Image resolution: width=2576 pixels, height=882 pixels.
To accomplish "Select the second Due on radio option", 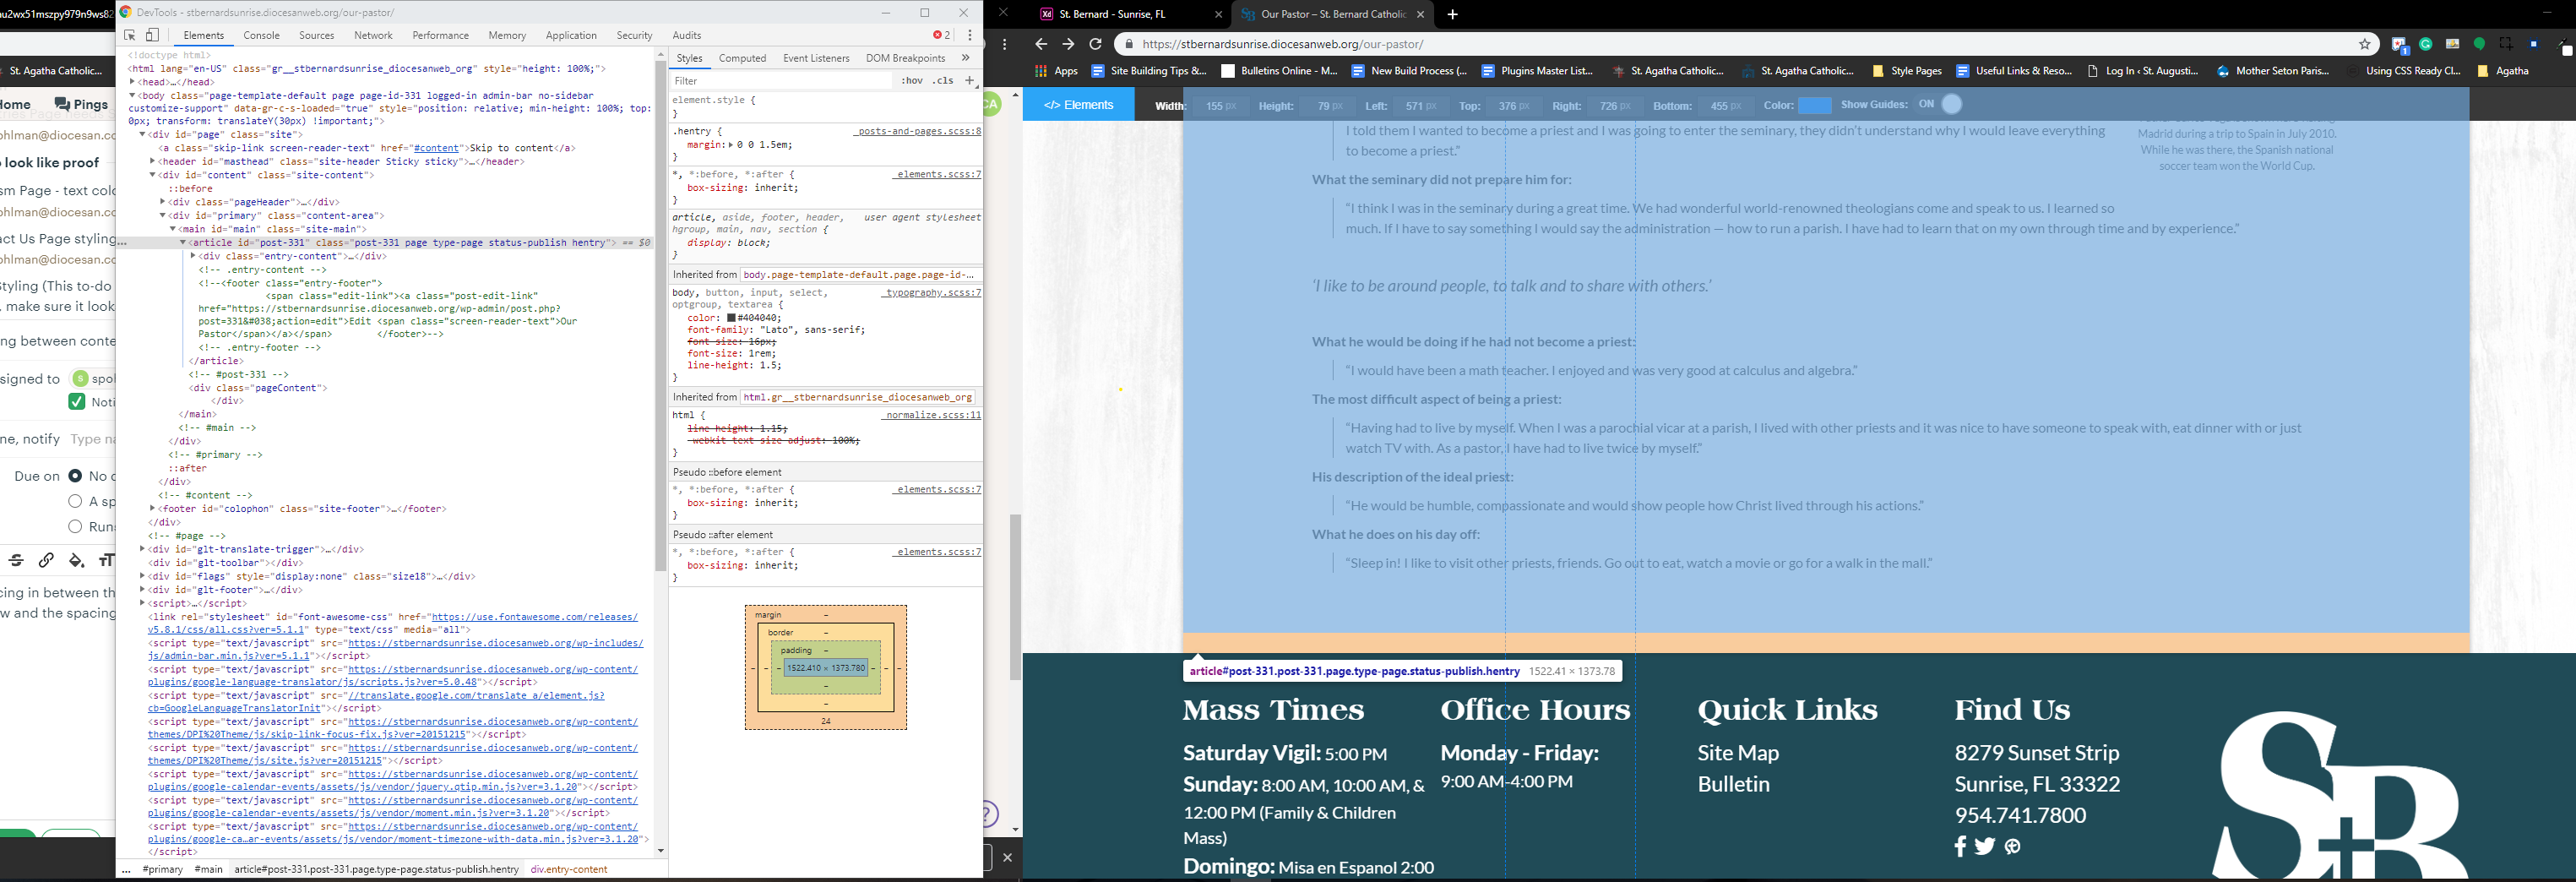I will [x=75, y=501].
